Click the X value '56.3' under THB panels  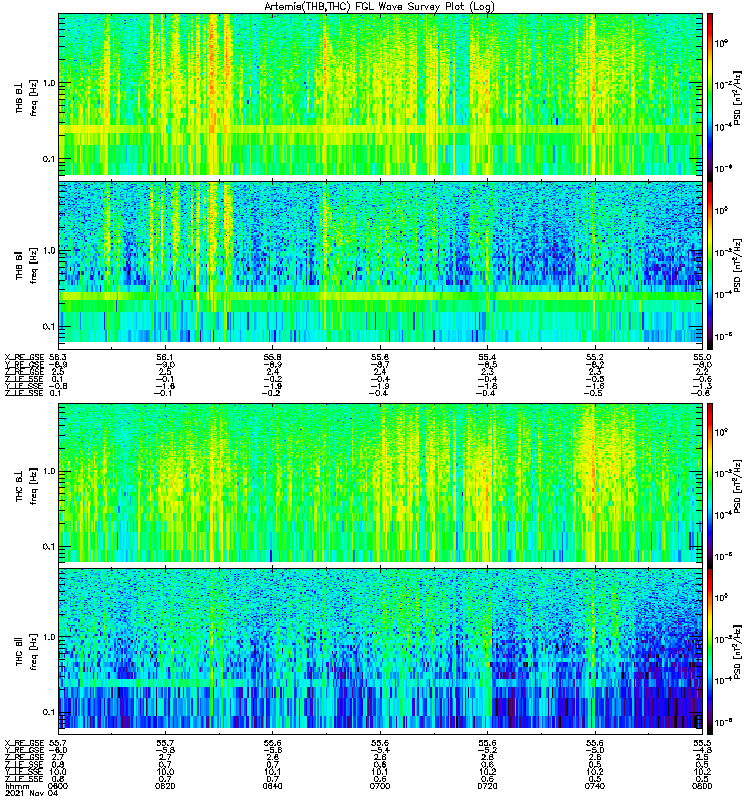[x=57, y=357]
